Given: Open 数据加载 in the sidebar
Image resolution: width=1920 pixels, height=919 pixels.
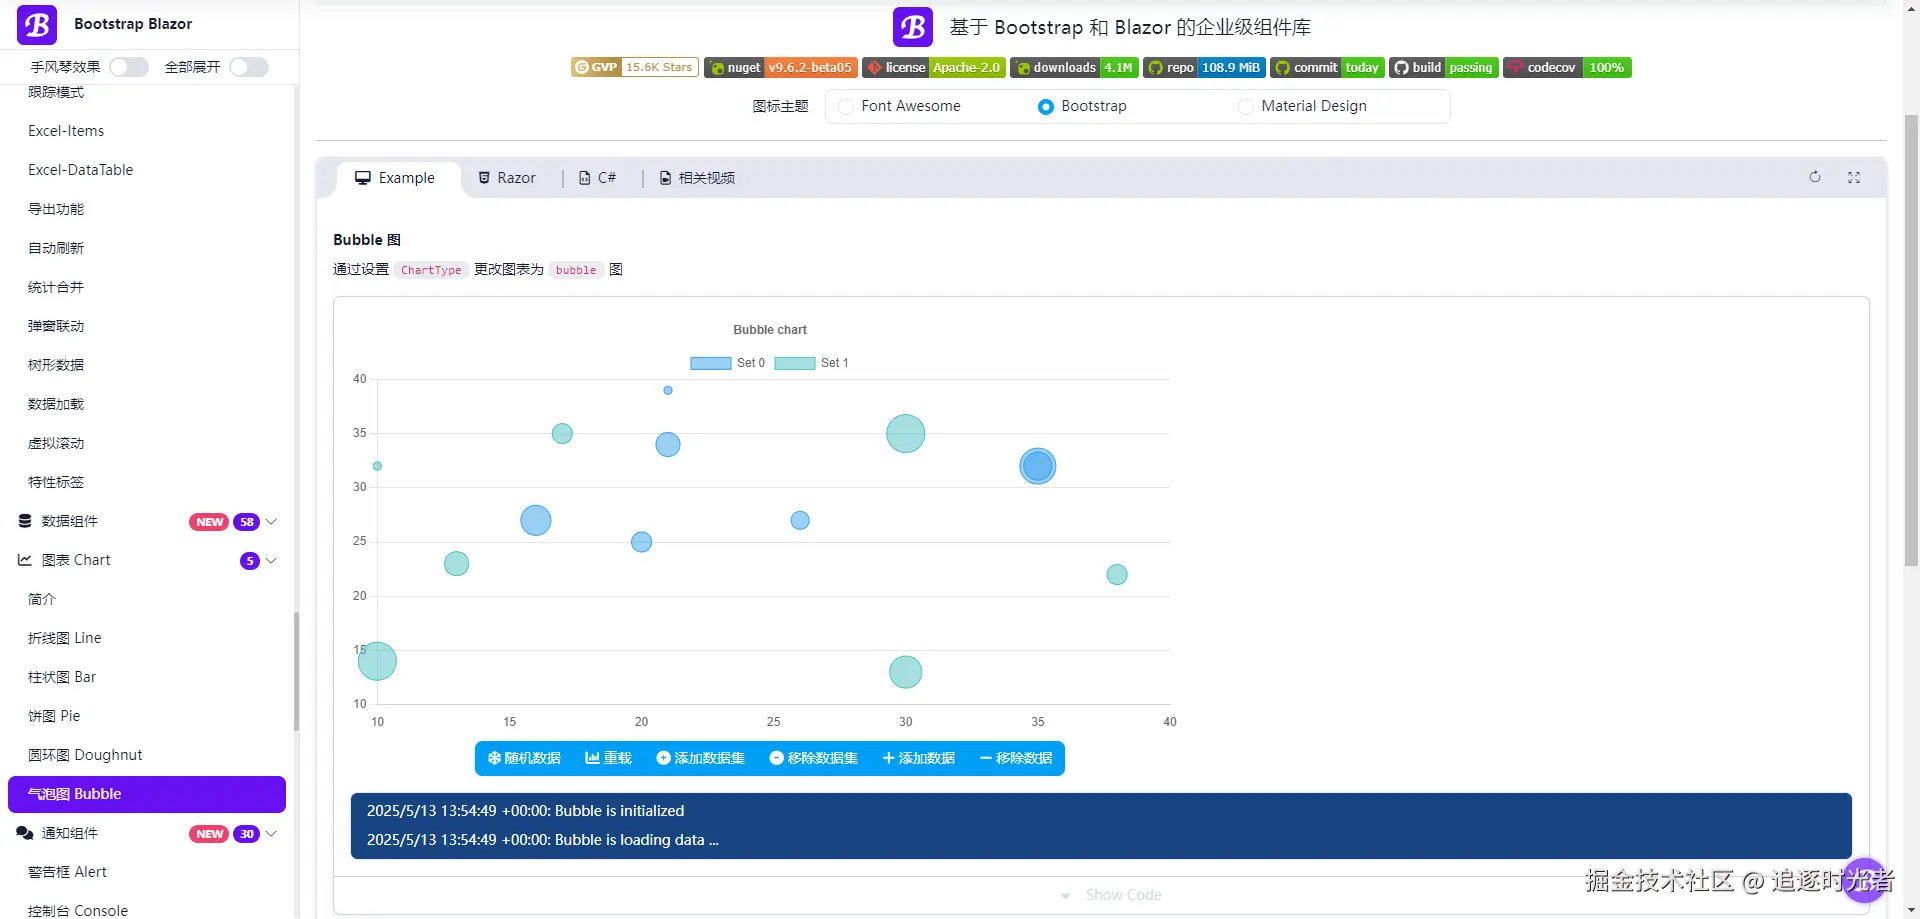Looking at the screenshot, I should pyautogui.click(x=56, y=404).
